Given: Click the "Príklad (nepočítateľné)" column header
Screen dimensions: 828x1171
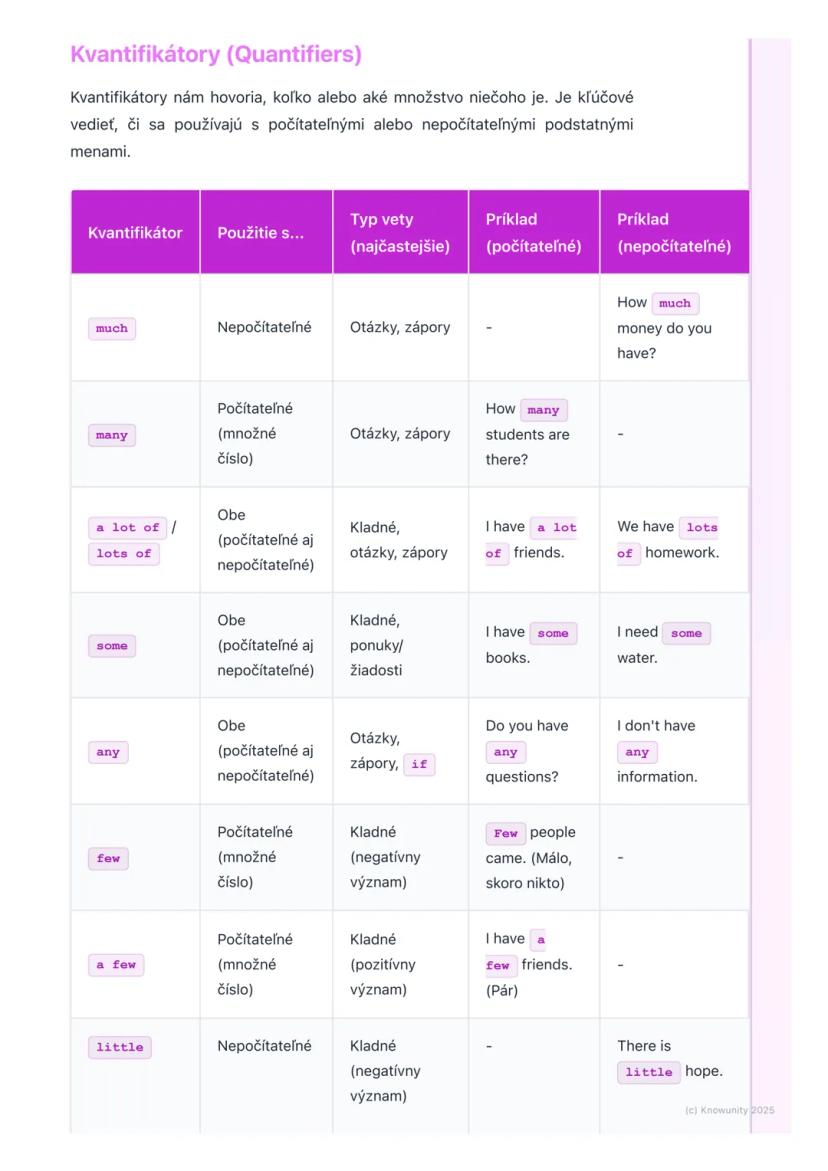Looking at the screenshot, I should 673,233.
